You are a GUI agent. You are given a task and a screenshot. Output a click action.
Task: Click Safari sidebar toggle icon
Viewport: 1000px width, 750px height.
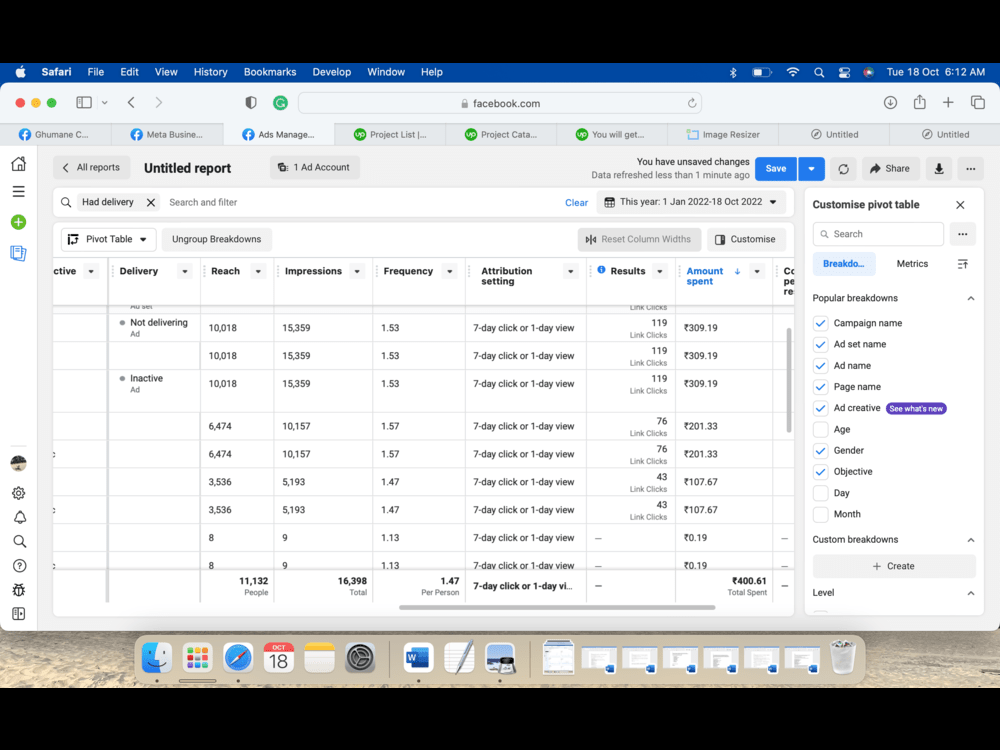[x=84, y=103]
